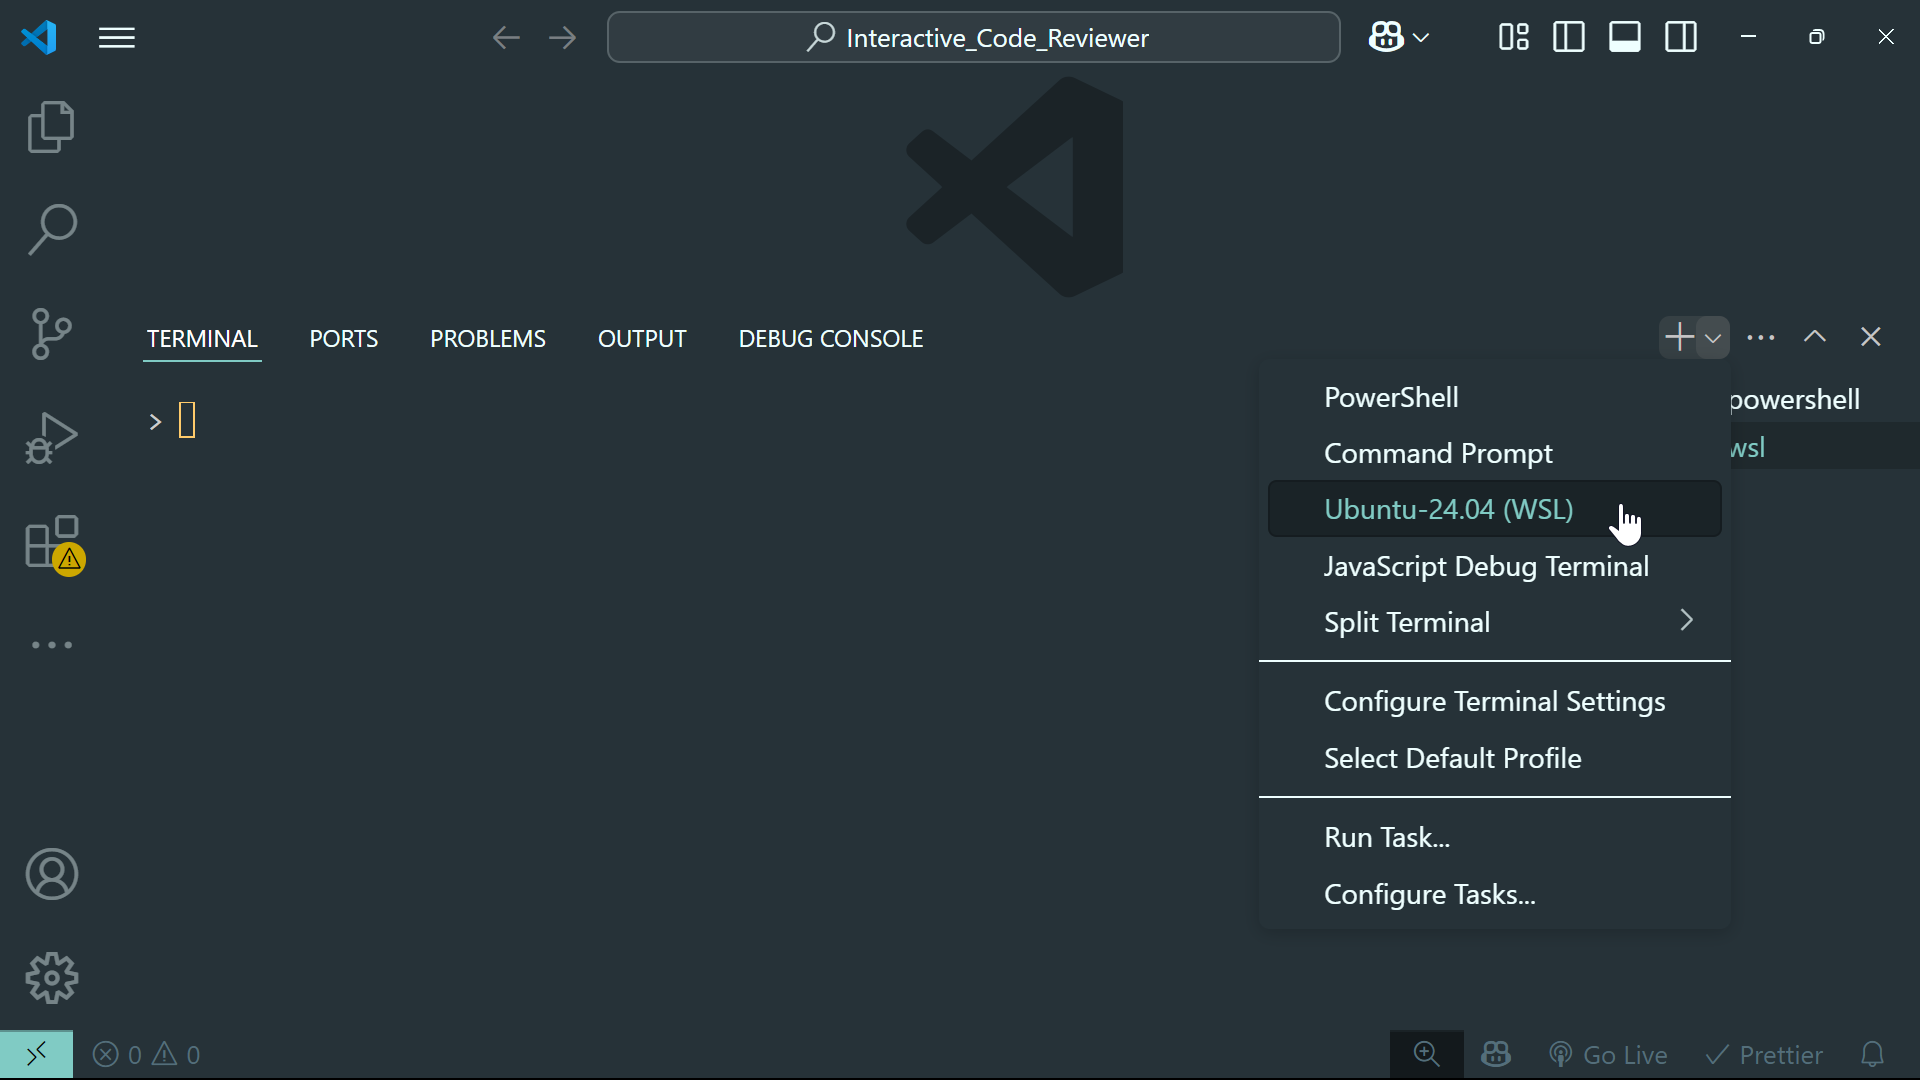The height and width of the screenshot is (1080, 1920).
Task: Go back with the left arrow
Action: 506,38
